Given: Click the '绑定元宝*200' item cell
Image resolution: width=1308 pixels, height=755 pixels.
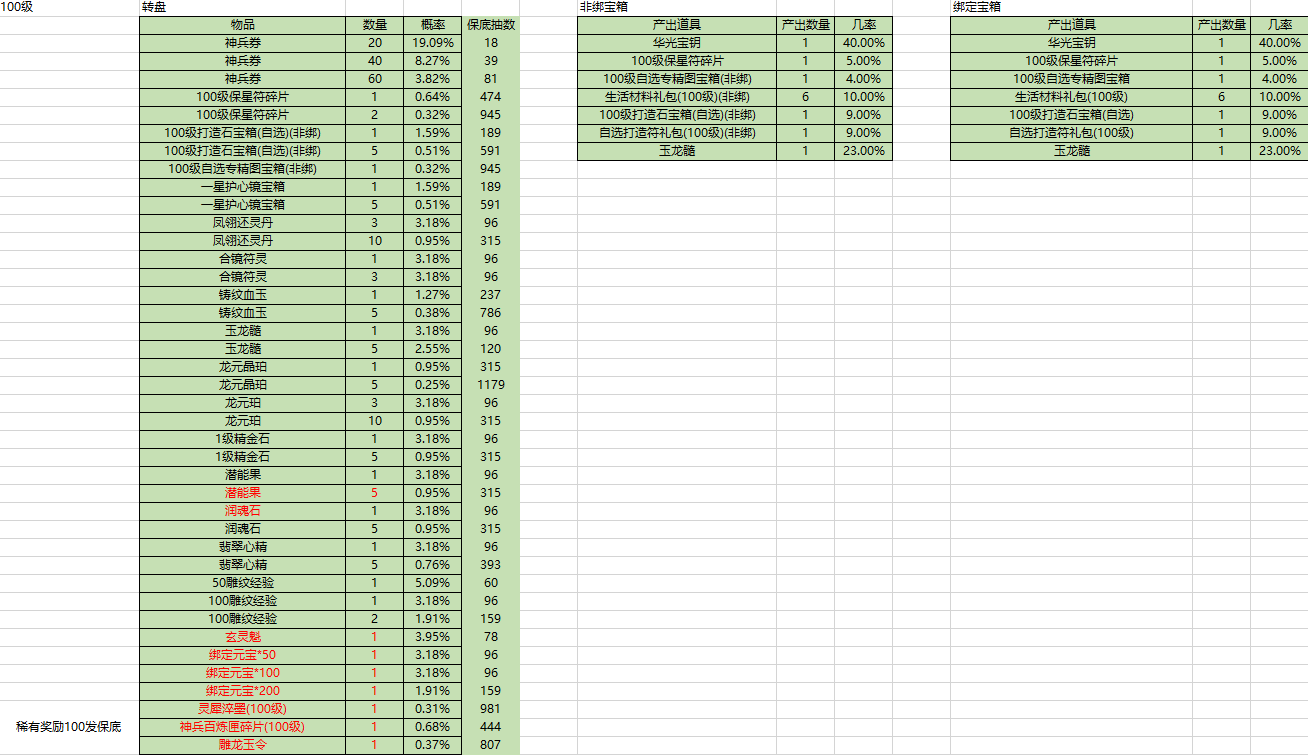Looking at the screenshot, I should coord(242,691).
